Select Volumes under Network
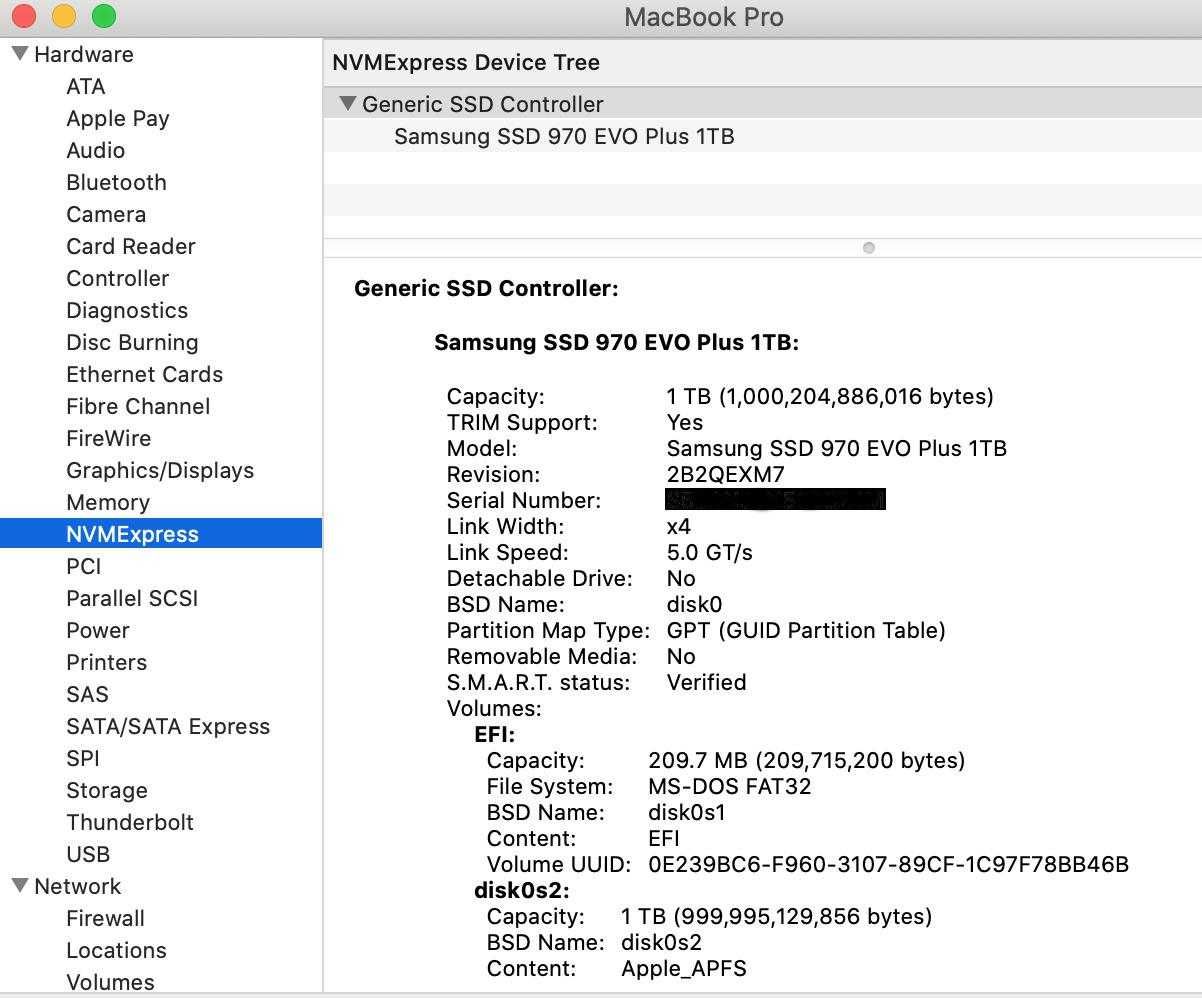This screenshot has width=1202, height=998. [x=110, y=982]
